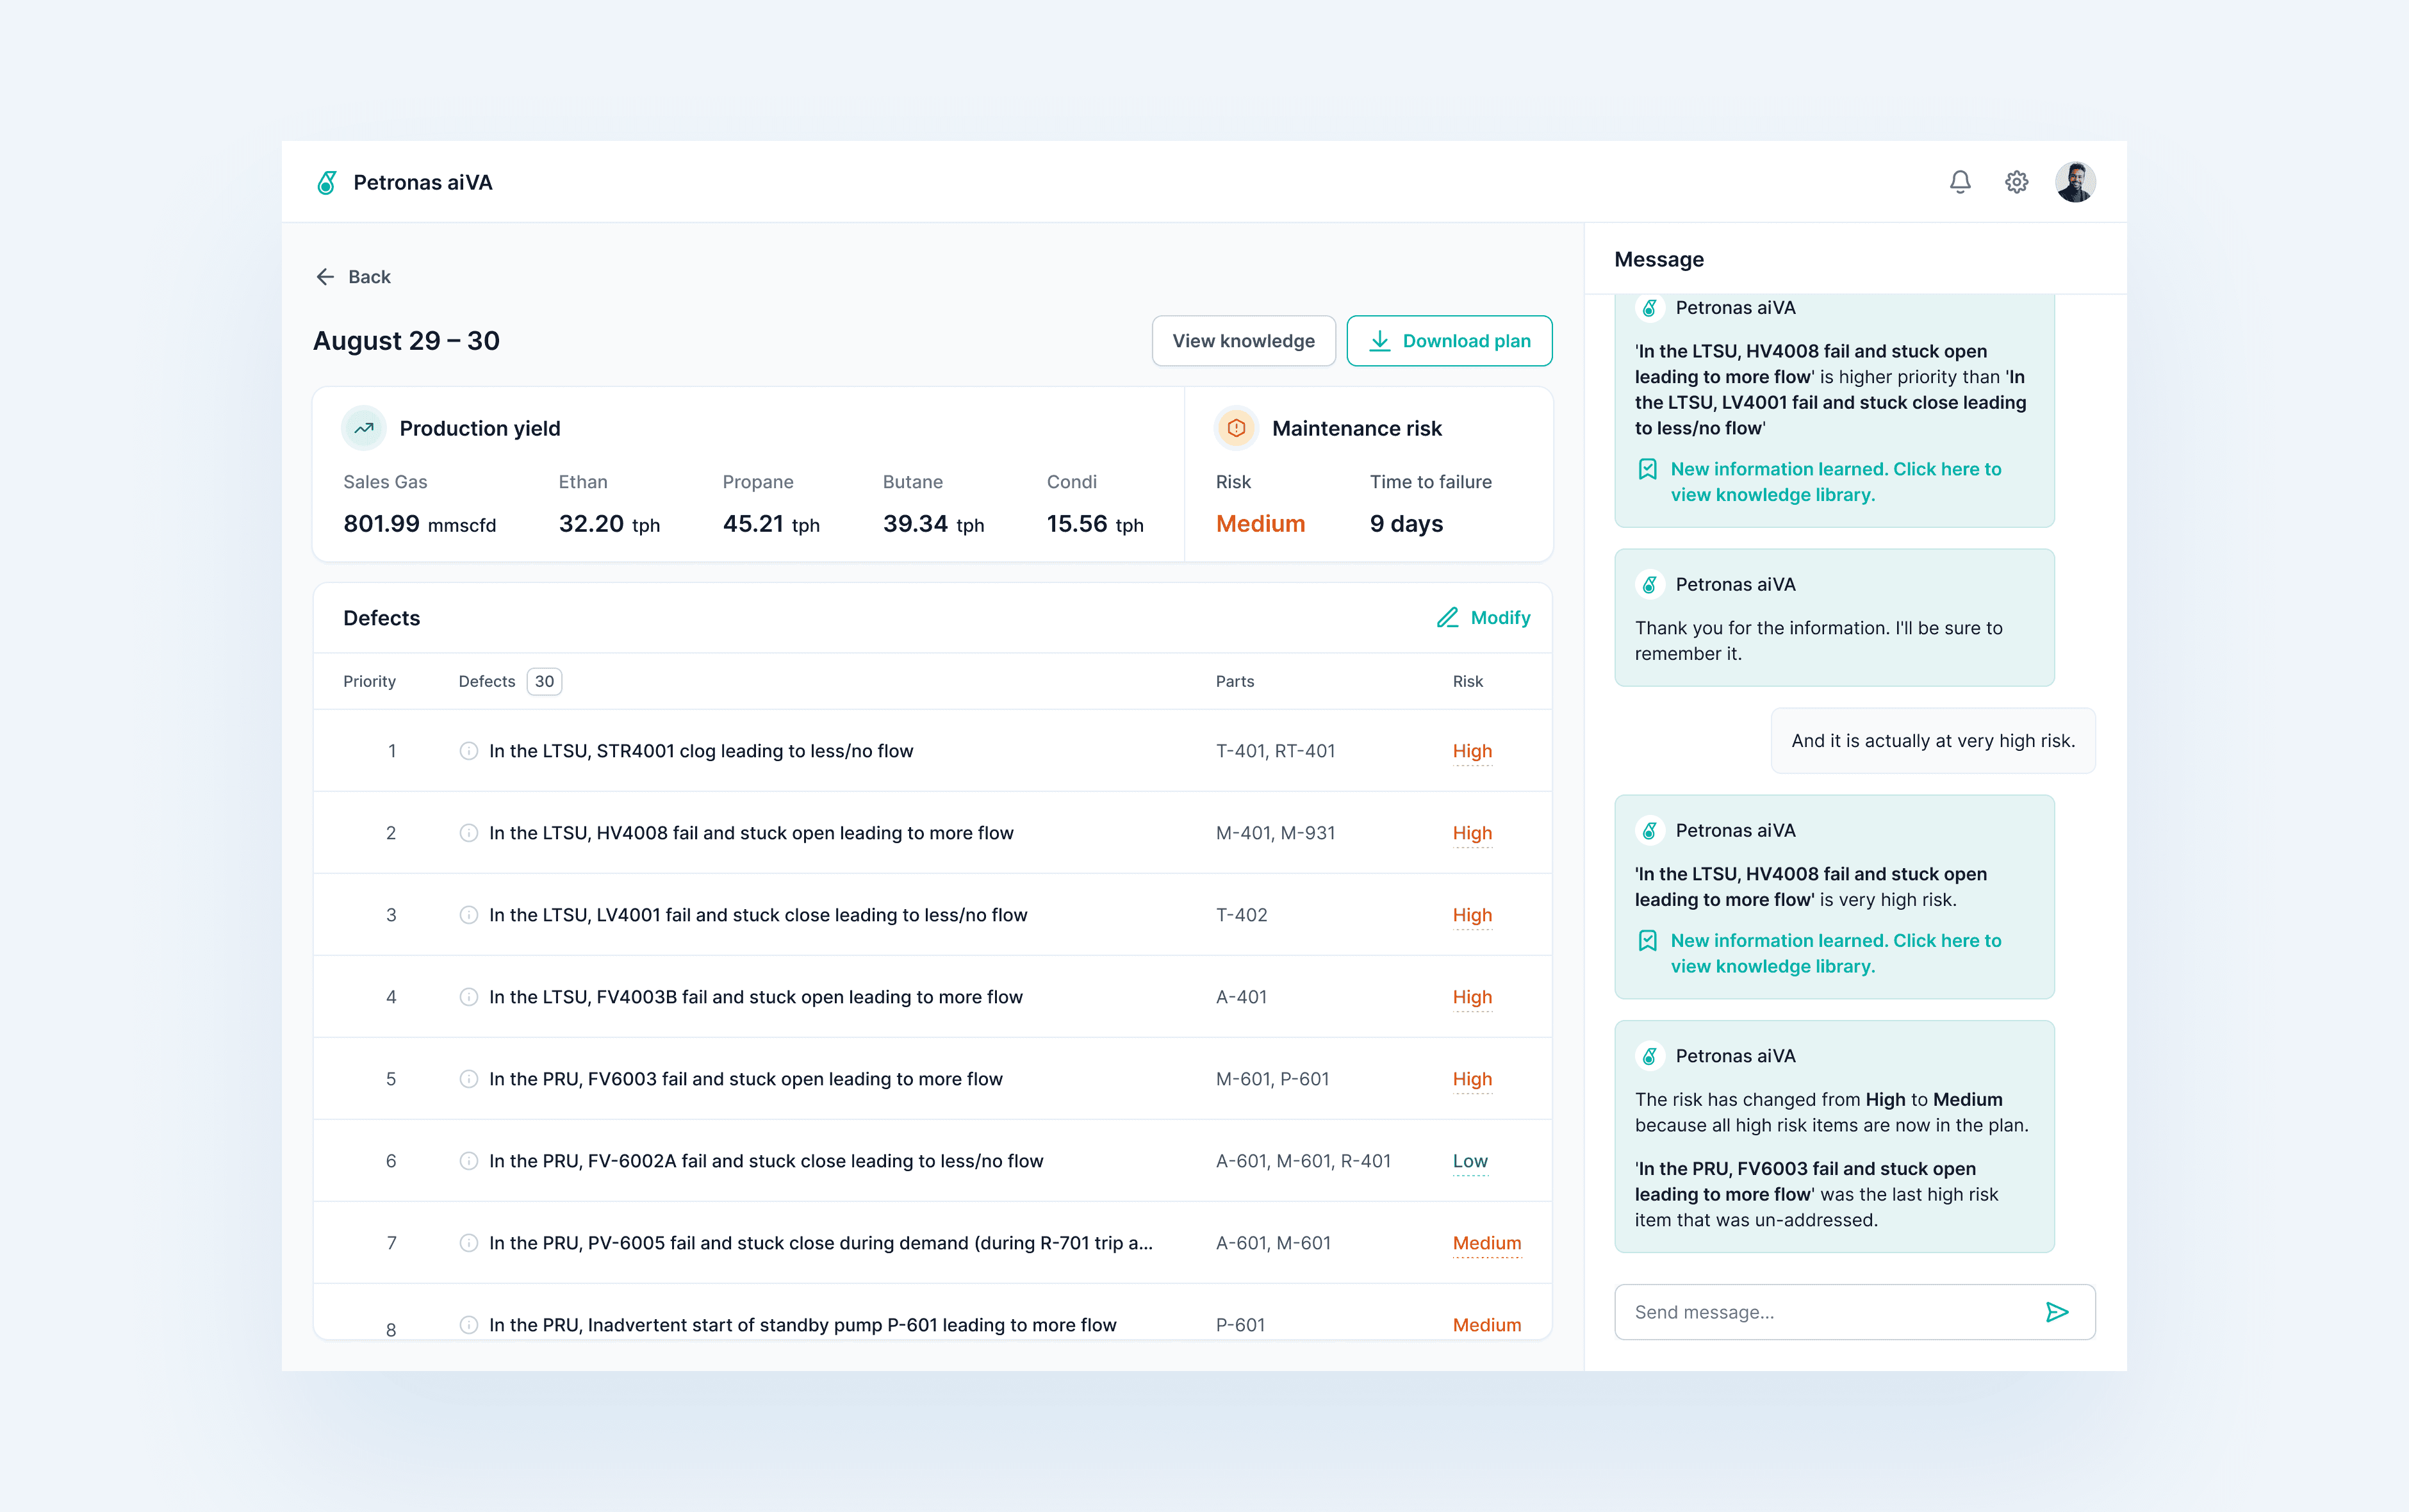Click info icon for FV6003 defect row
2409x1512 pixels.
468,1079
